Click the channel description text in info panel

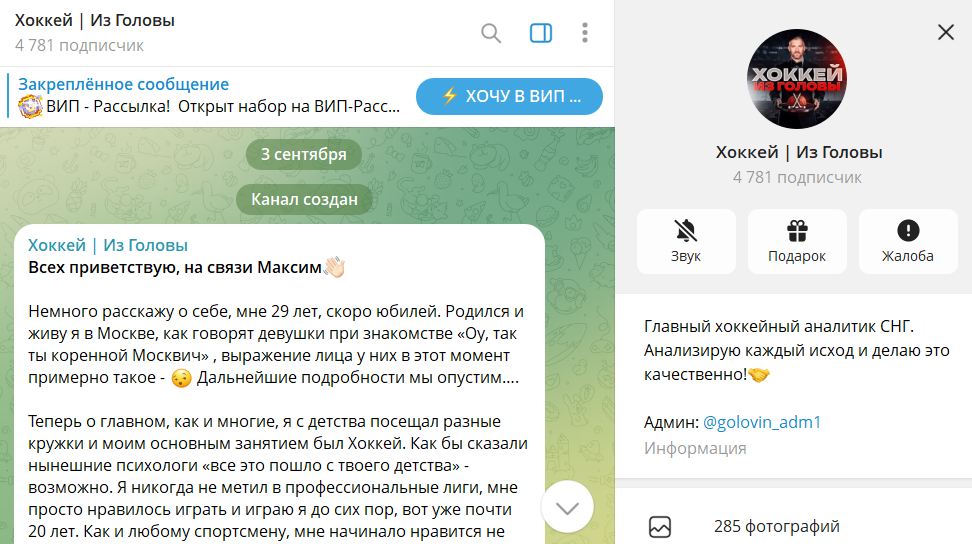tap(797, 350)
